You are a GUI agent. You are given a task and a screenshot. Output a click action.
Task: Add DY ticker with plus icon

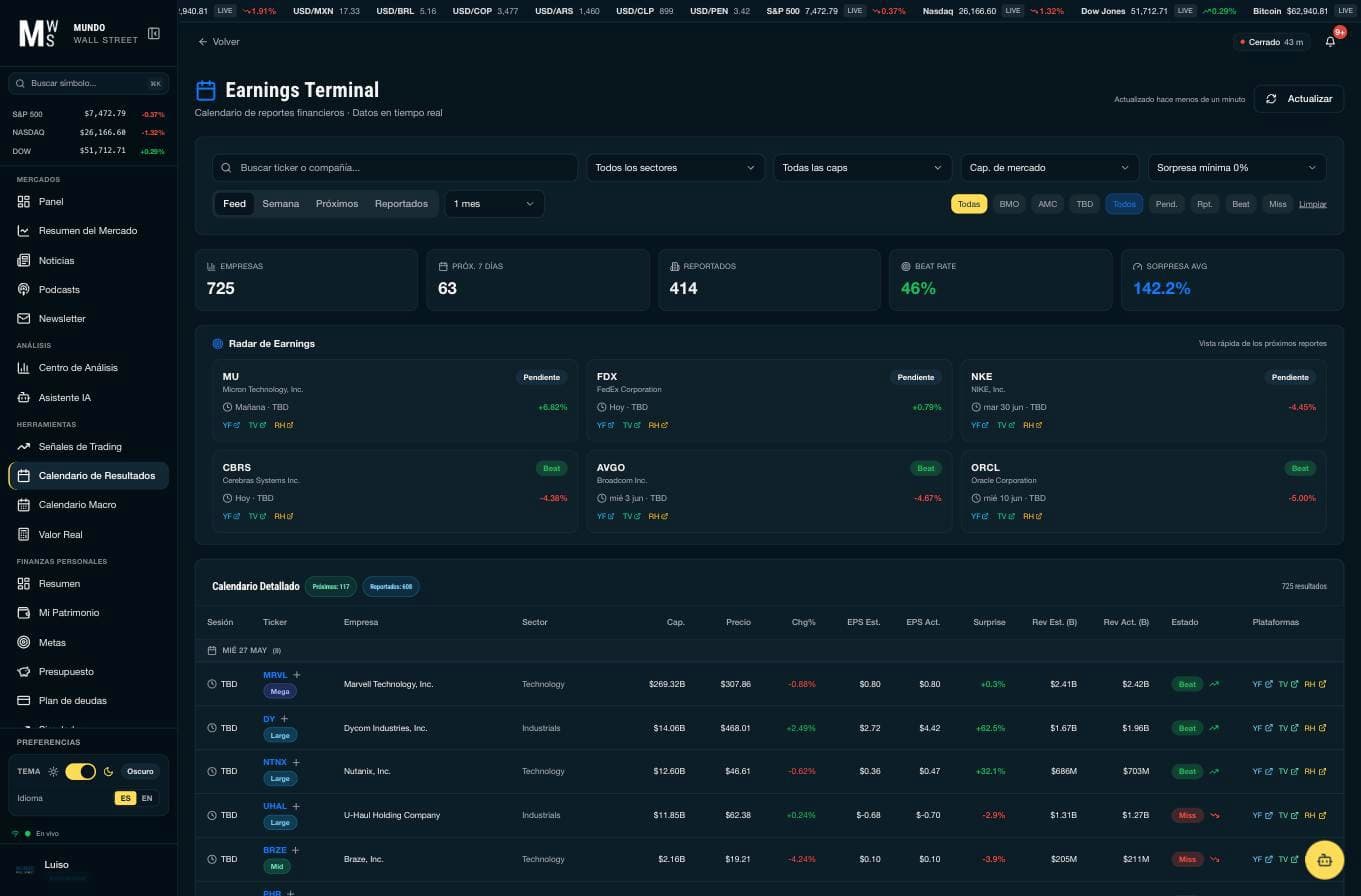[x=285, y=719]
